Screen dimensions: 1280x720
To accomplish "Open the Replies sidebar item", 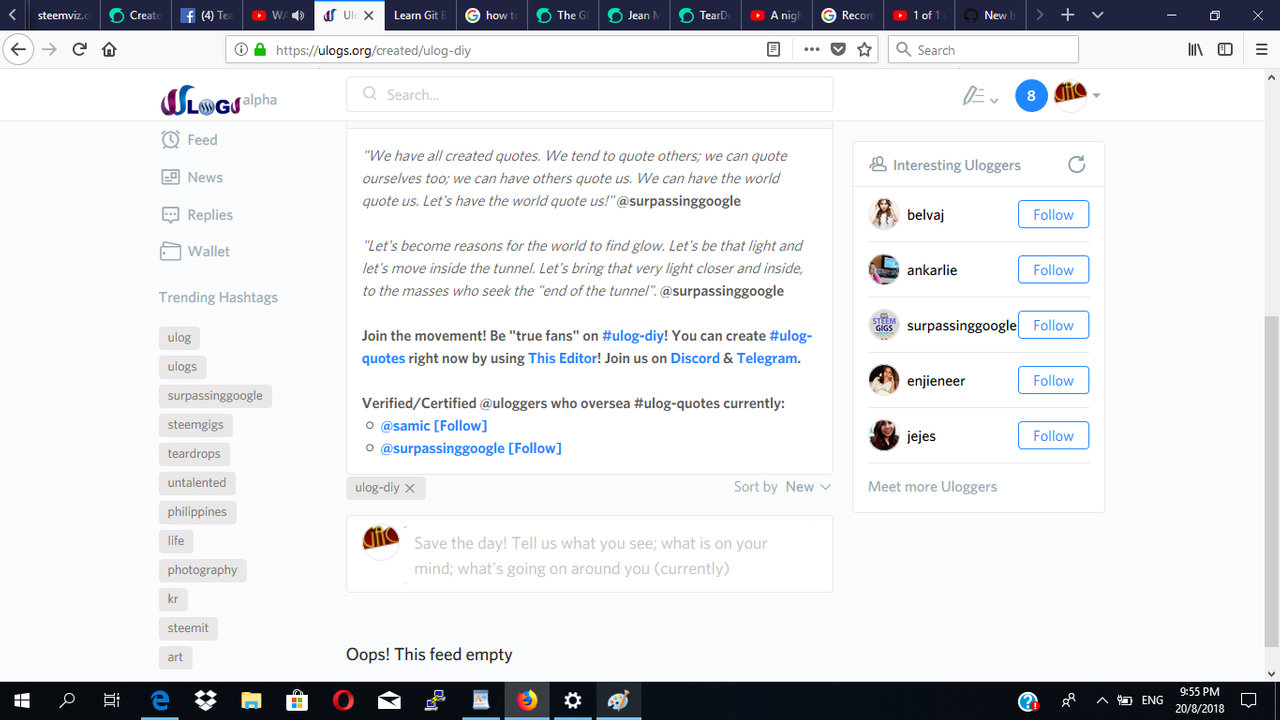I will coord(196,214).
